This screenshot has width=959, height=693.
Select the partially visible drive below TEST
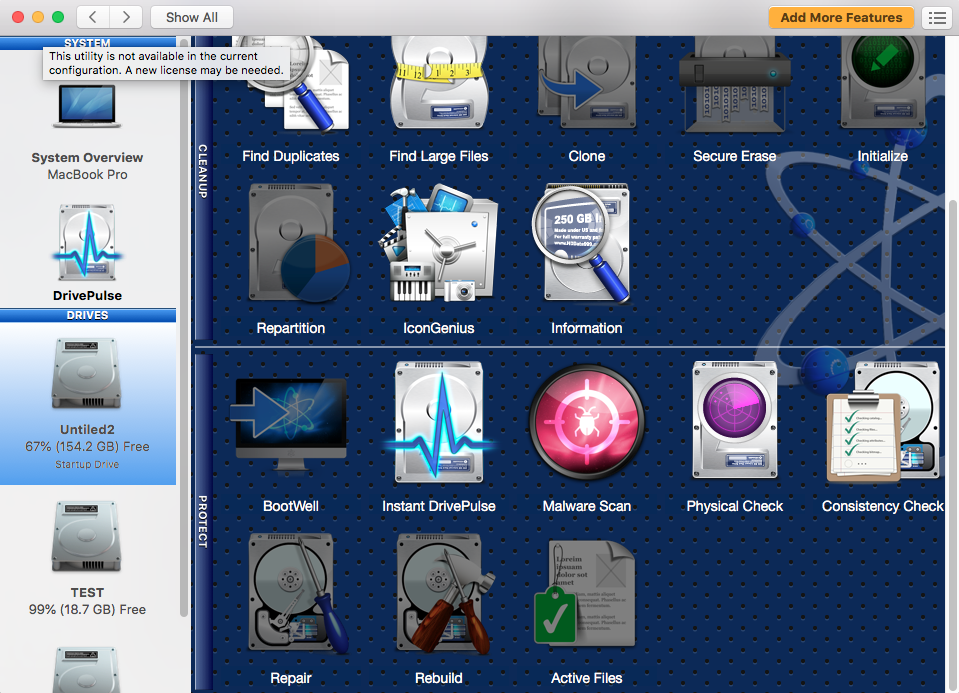pyautogui.click(x=86, y=669)
